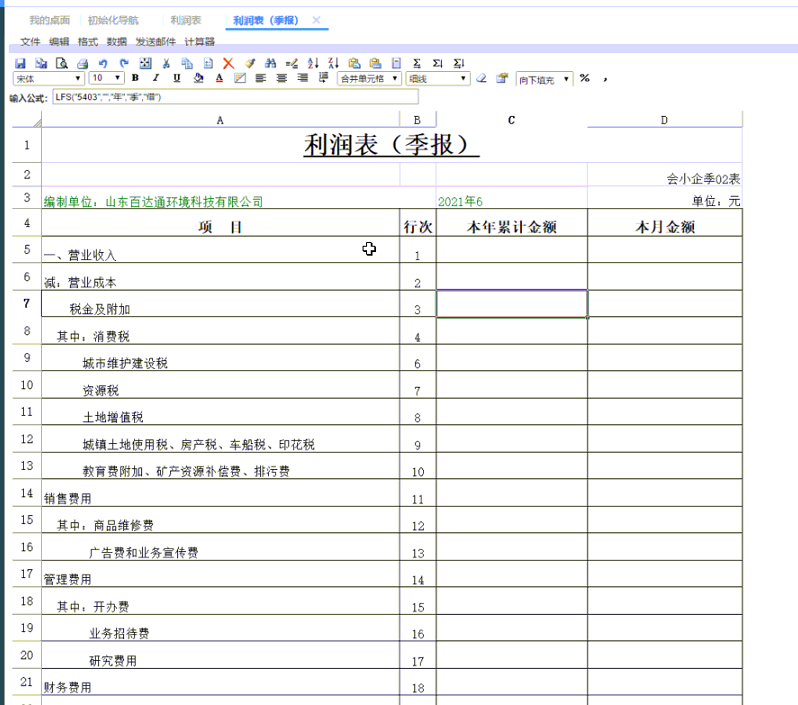The width and height of the screenshot is (798, 705).
Task: Open the 细线 border style dropdown
Action: [x=438, y=78]
